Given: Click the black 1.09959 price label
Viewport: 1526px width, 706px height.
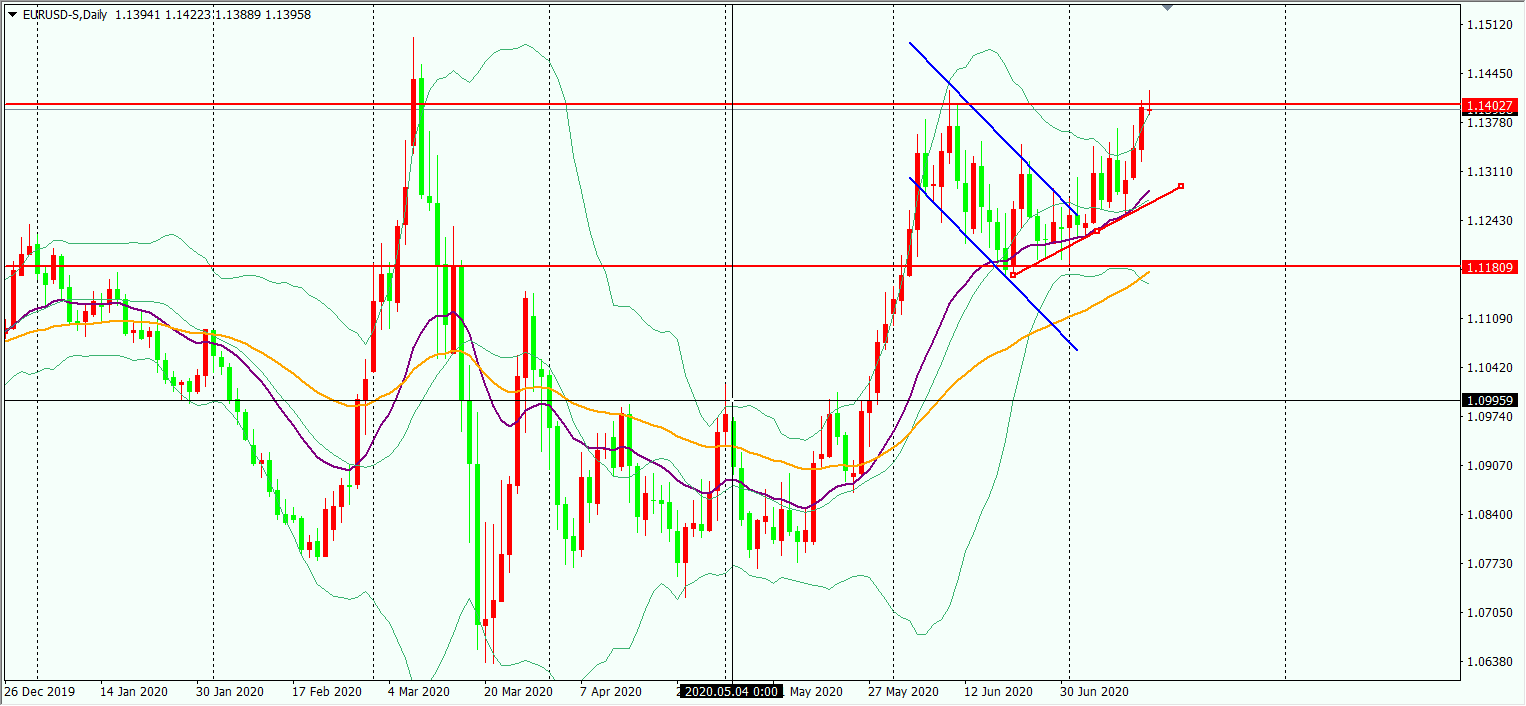Looking at the screenshot, I should [x=1490, y=400].
